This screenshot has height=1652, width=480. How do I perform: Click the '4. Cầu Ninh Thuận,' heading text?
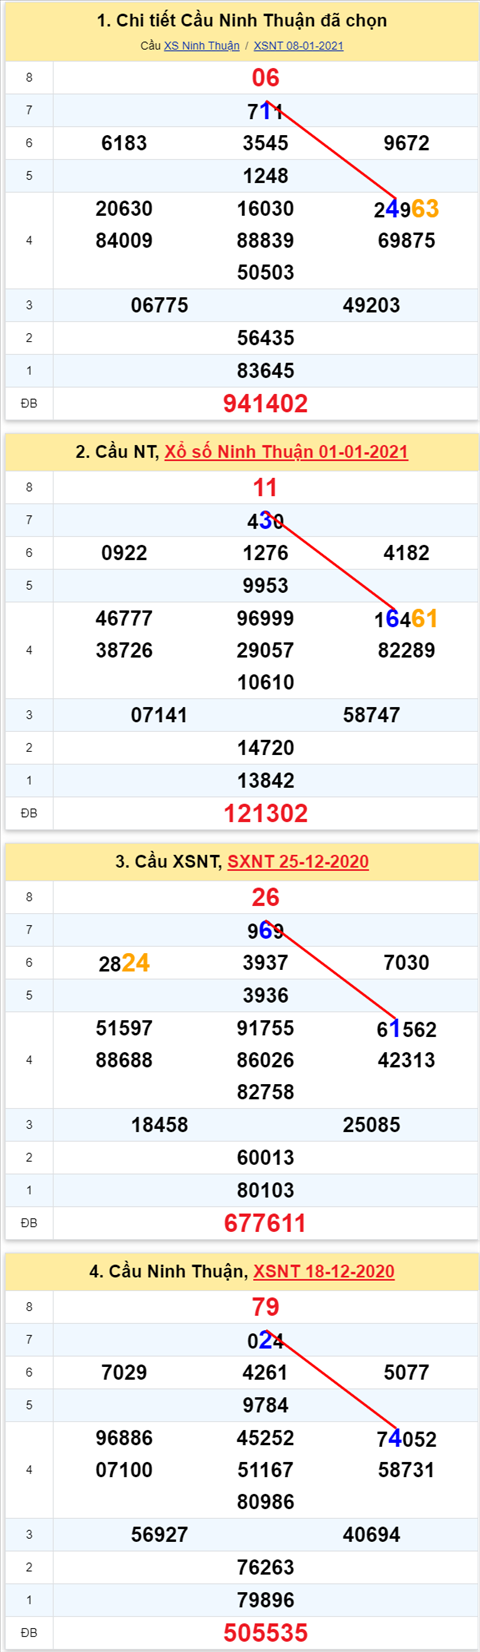pyautogui.click(x=168, y=1272)
